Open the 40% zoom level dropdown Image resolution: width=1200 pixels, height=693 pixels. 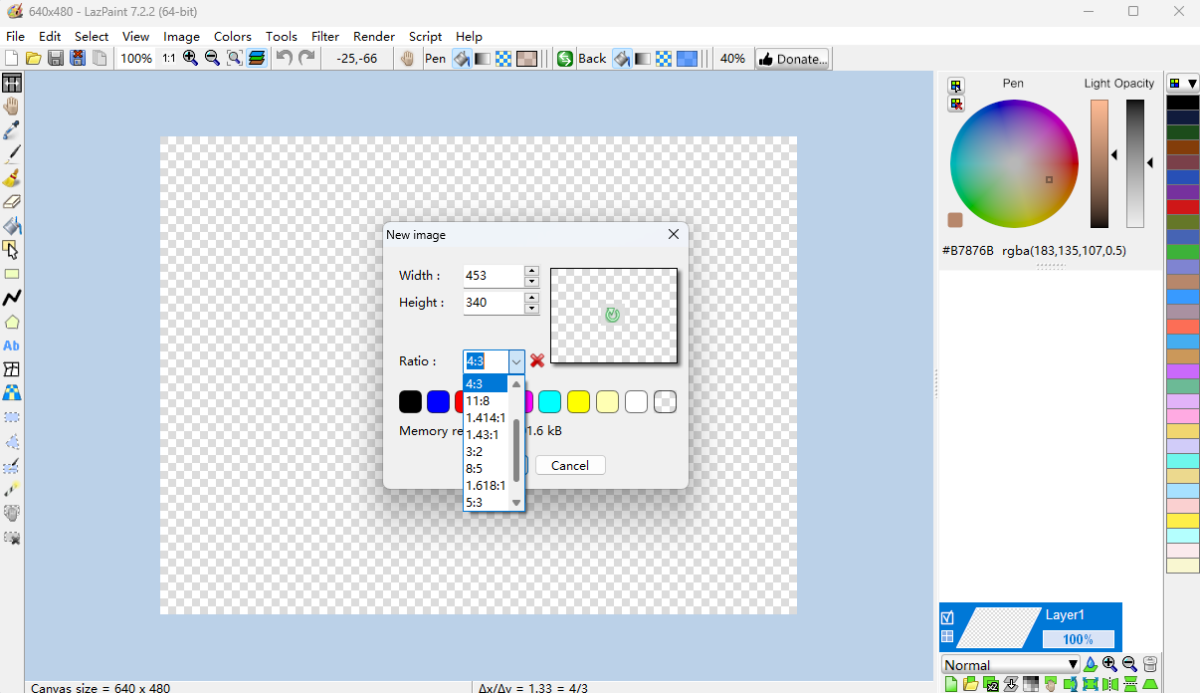(x=733, y=58)
